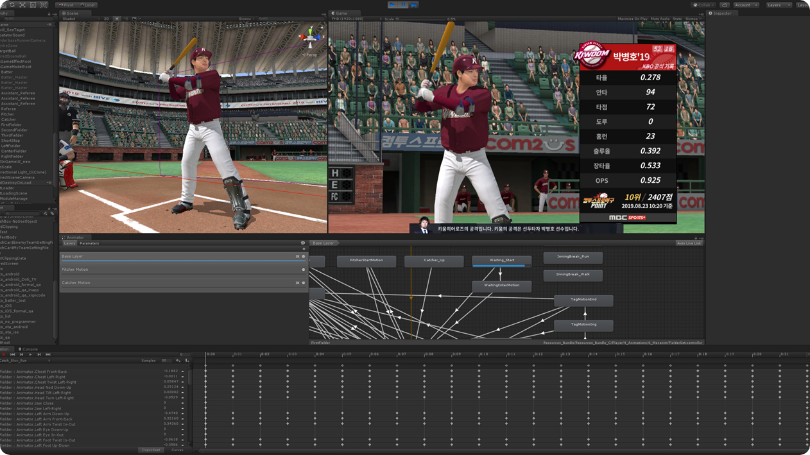Select the InningBreak_Walk state node
The width and height of the screenshot is (810, 455).
[573, 275]
